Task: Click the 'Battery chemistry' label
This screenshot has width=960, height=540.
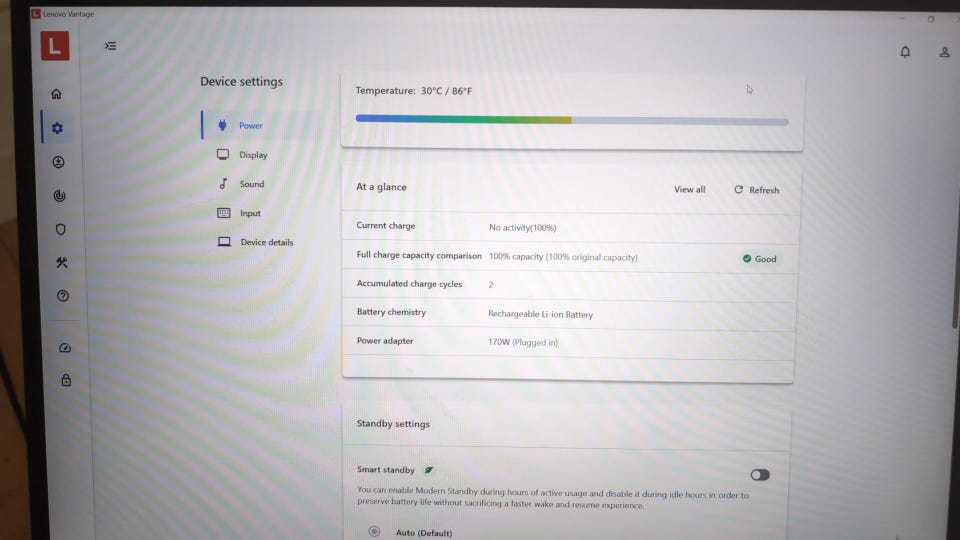Action: [x=391, y=312]
